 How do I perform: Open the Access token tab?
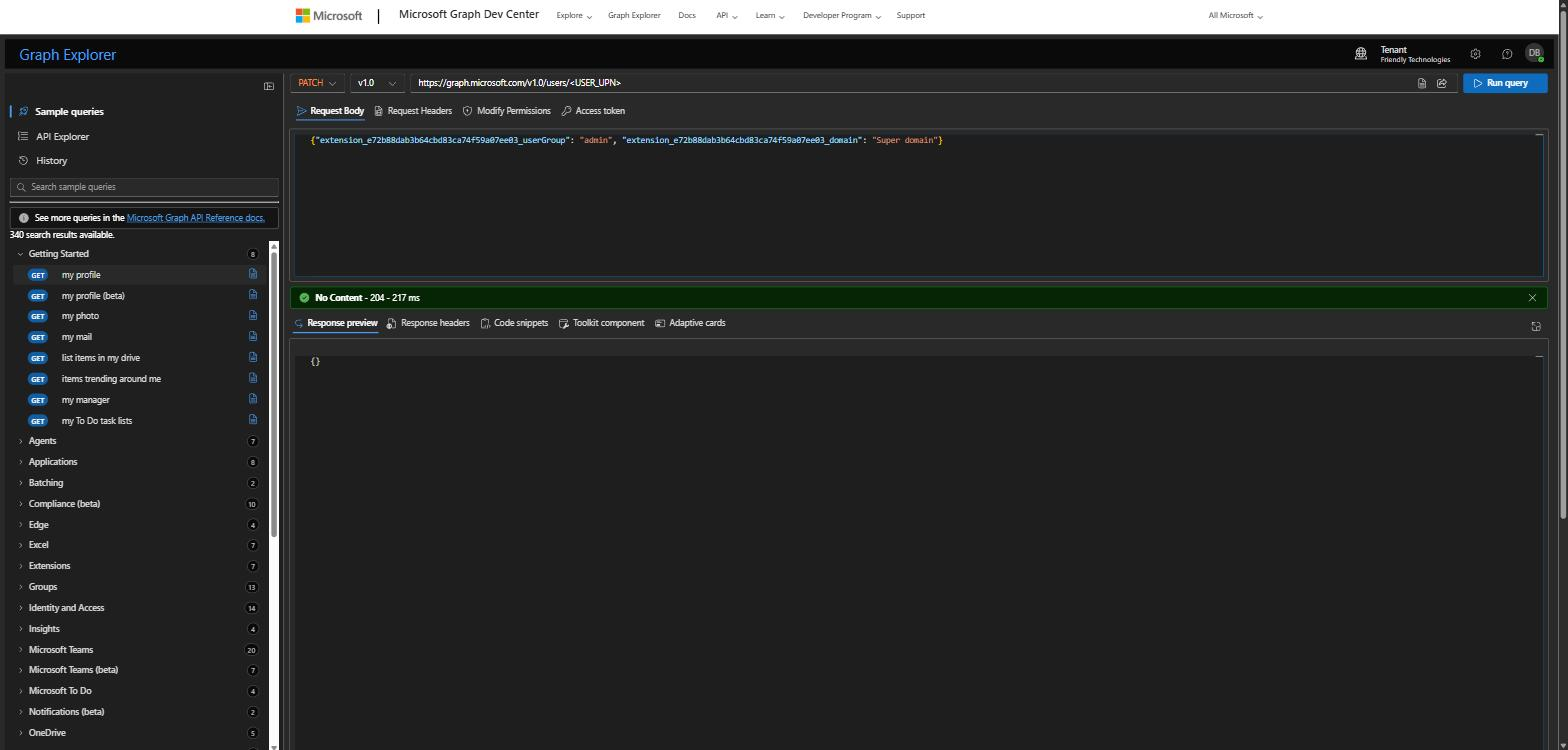593,111
